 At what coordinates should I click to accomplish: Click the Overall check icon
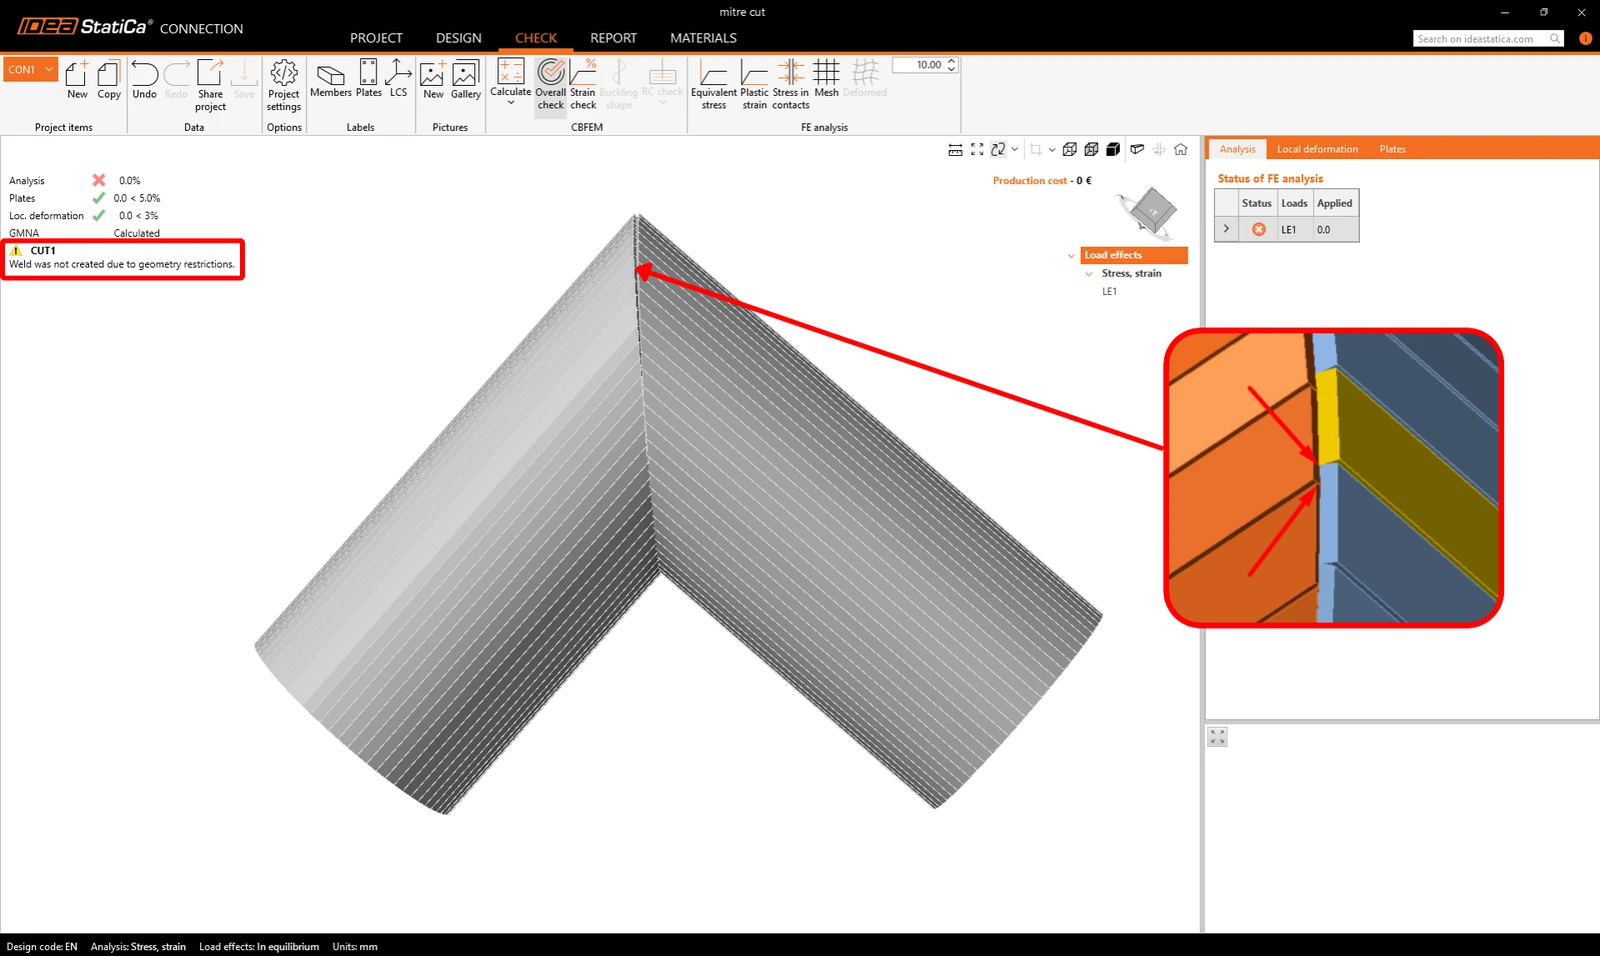click(x=550, y=84)
